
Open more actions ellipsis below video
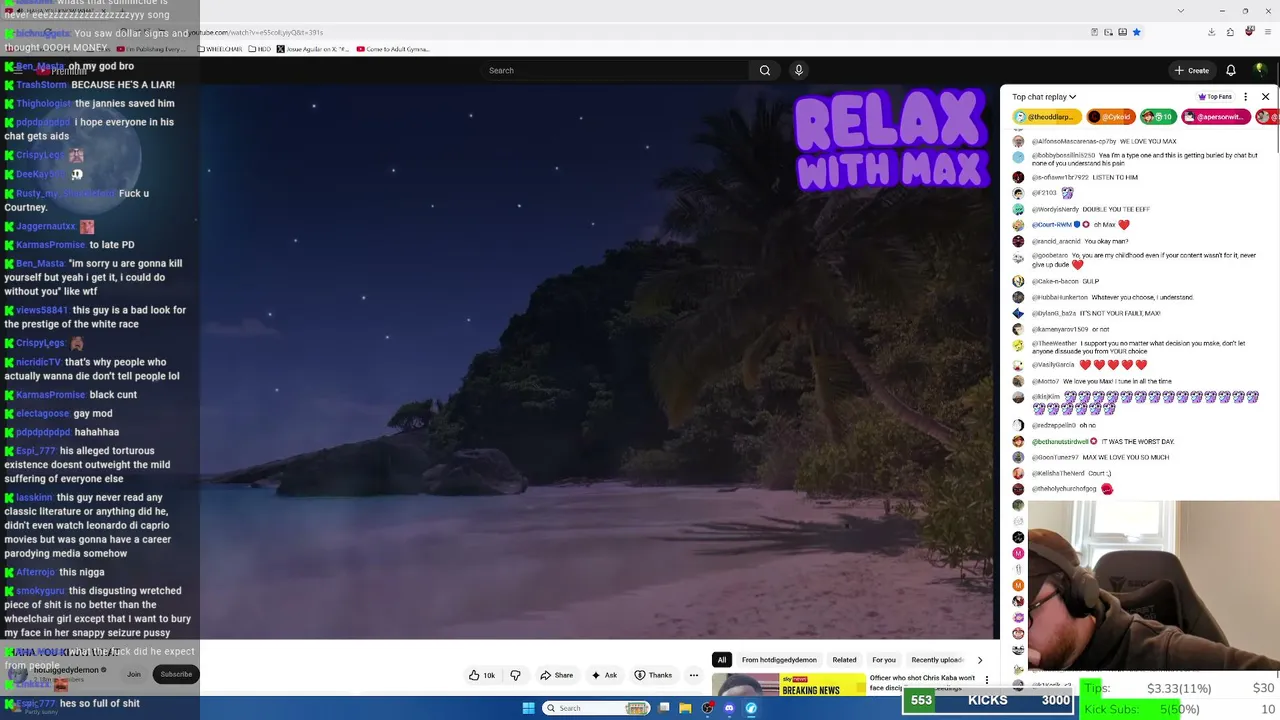[693, 675]
